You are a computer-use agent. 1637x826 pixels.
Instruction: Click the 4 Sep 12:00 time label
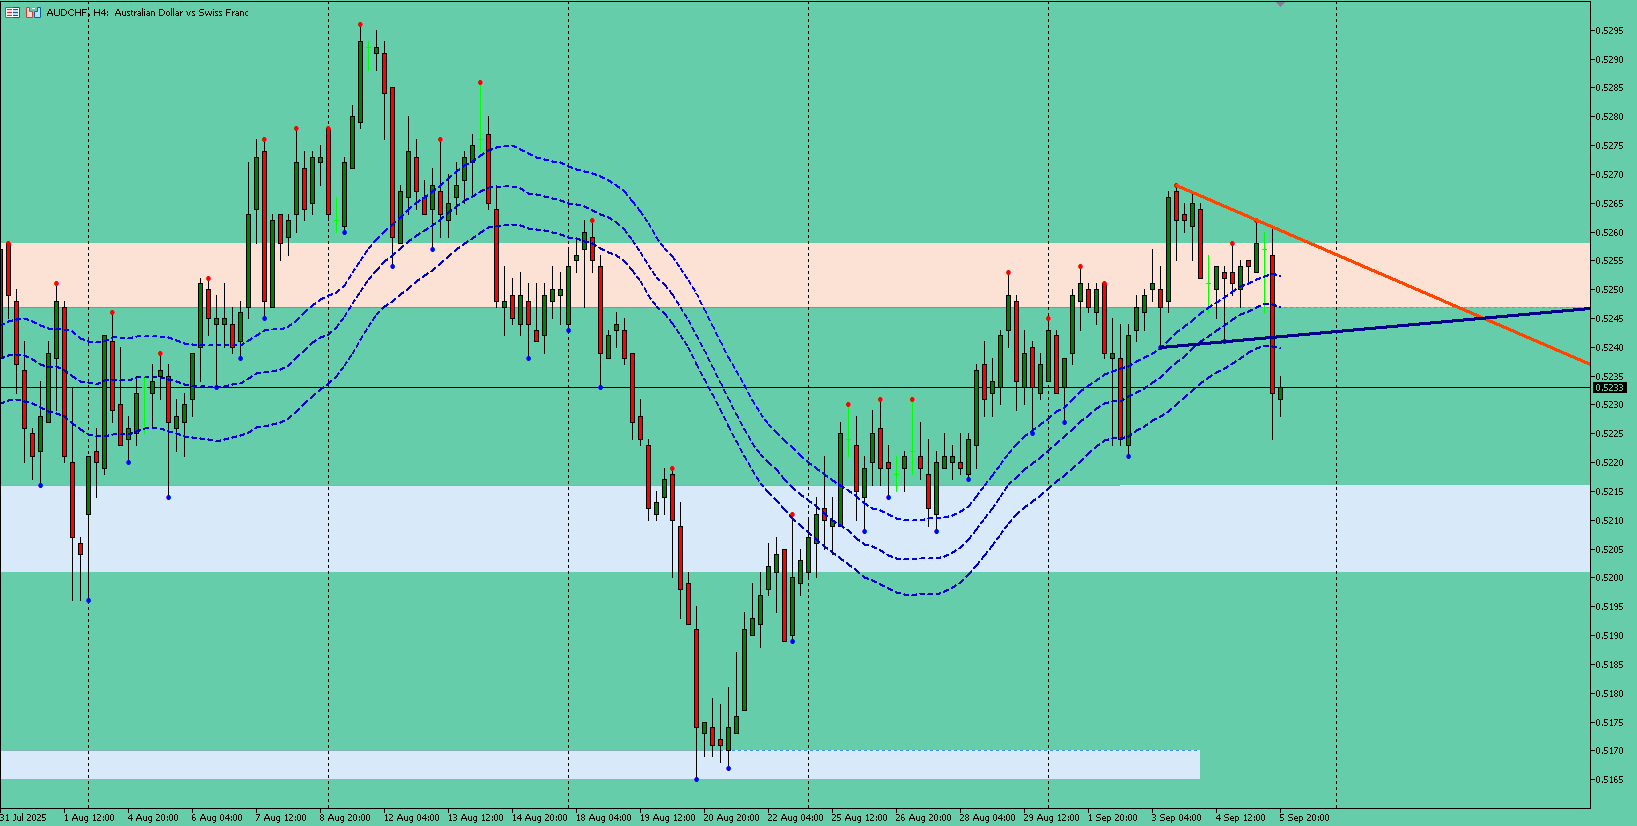coord(1241,818)
